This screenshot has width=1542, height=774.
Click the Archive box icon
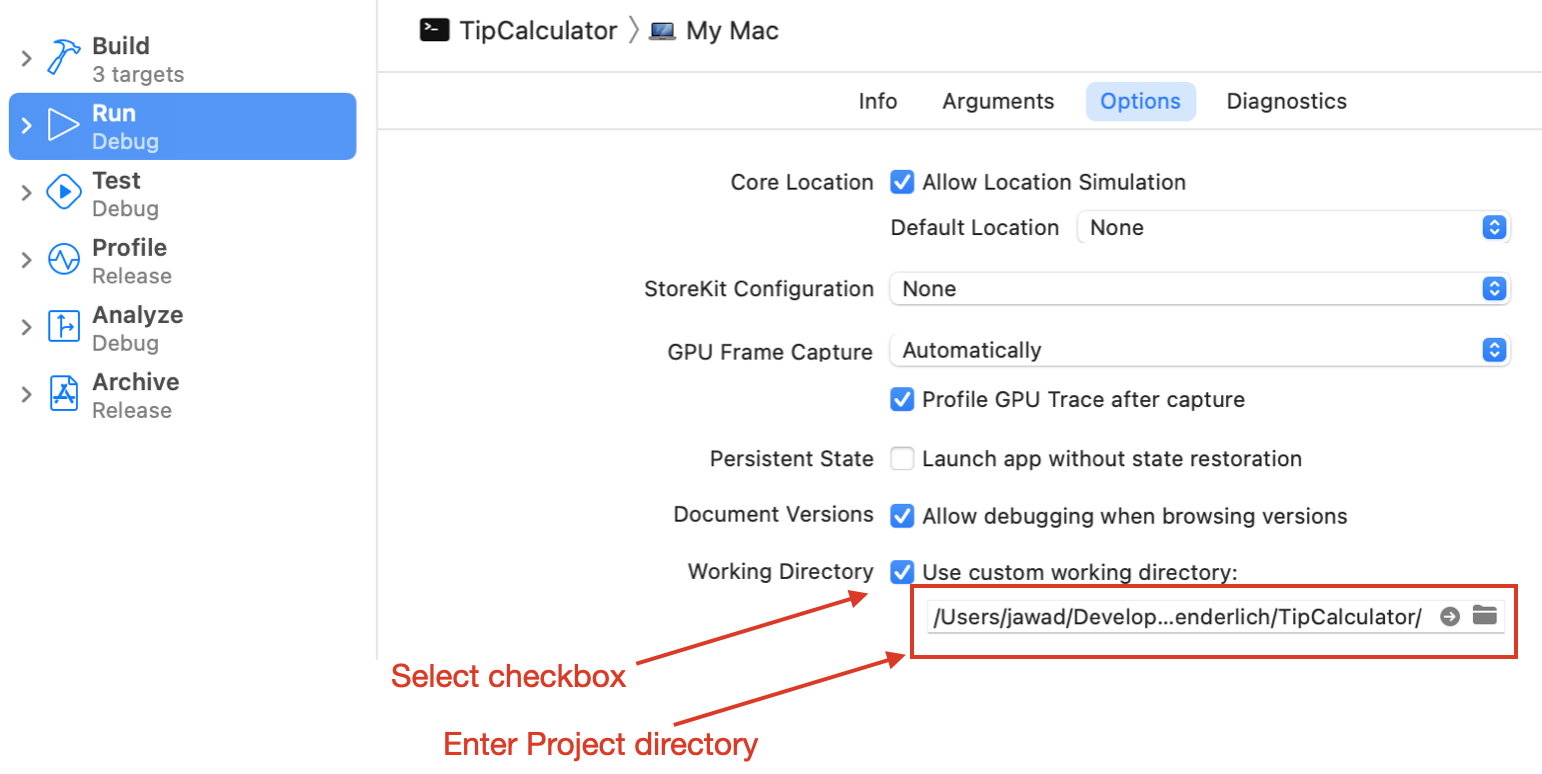tap(63, 393)
